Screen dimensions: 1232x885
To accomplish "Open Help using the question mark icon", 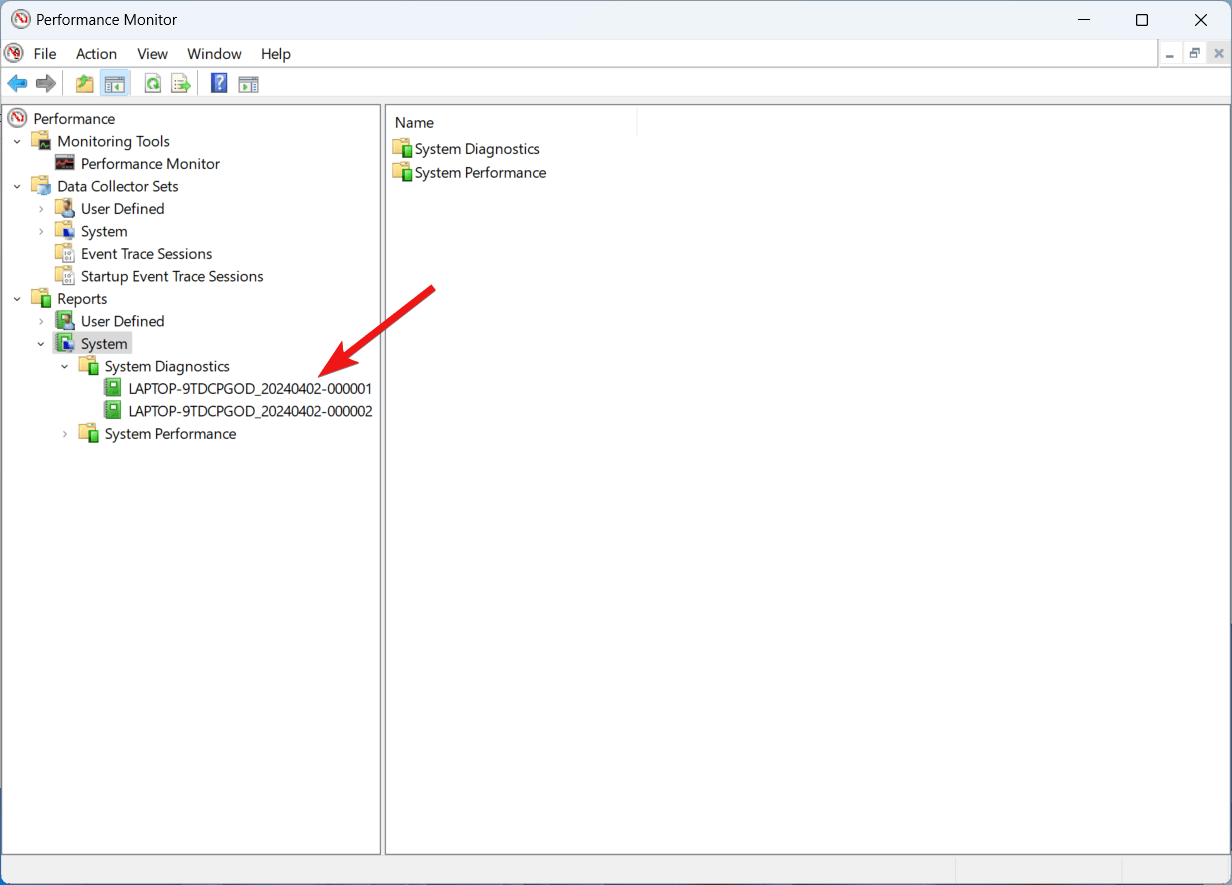I will click(219, 84).
